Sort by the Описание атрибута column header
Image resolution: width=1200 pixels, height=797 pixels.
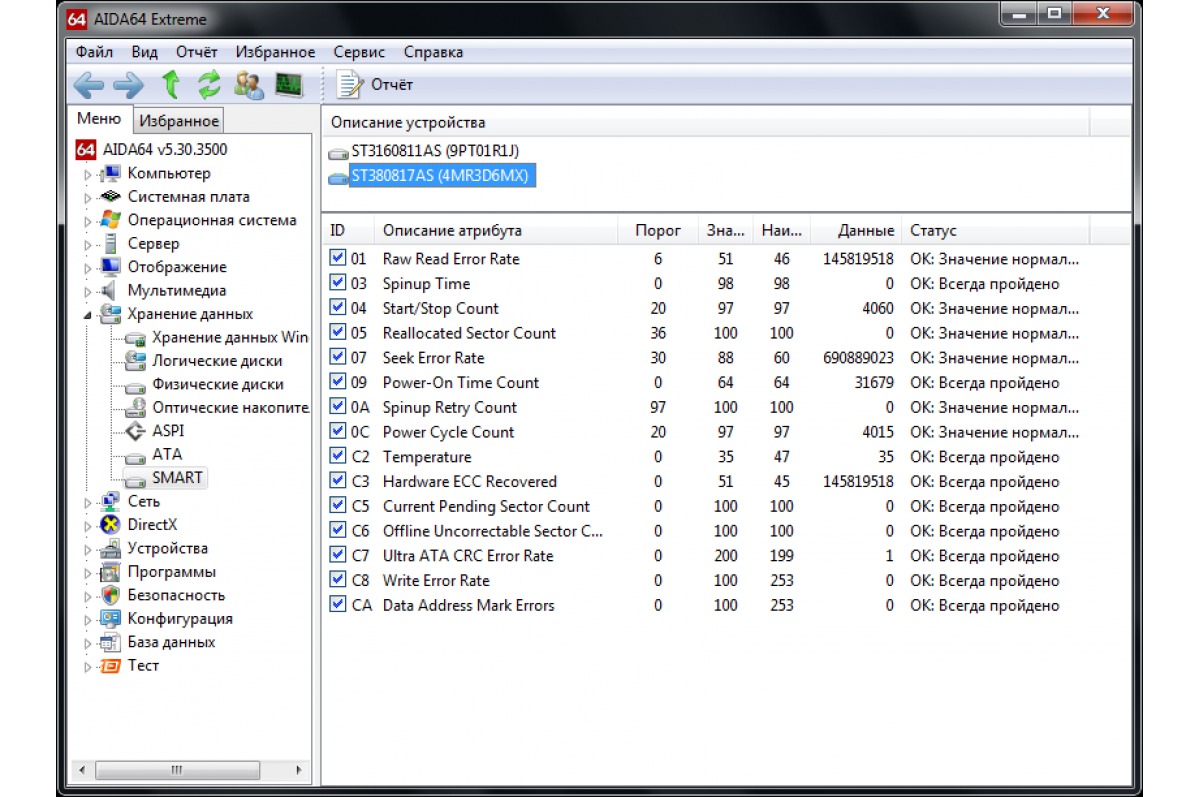click(496, 231)
